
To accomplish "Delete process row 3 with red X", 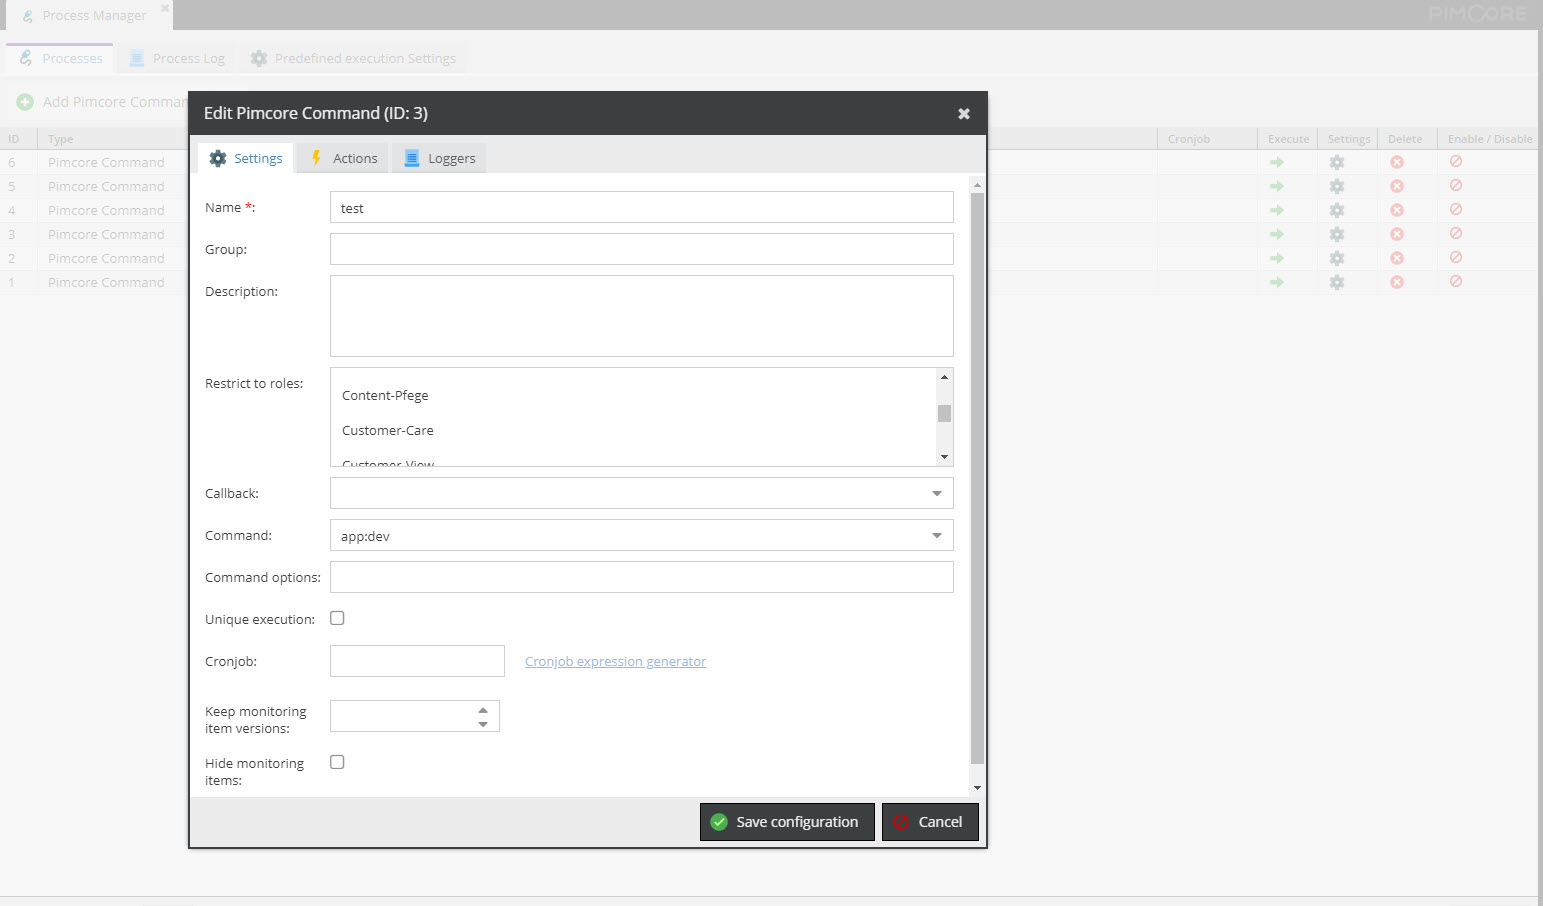I will click(x=1397, y=234).
